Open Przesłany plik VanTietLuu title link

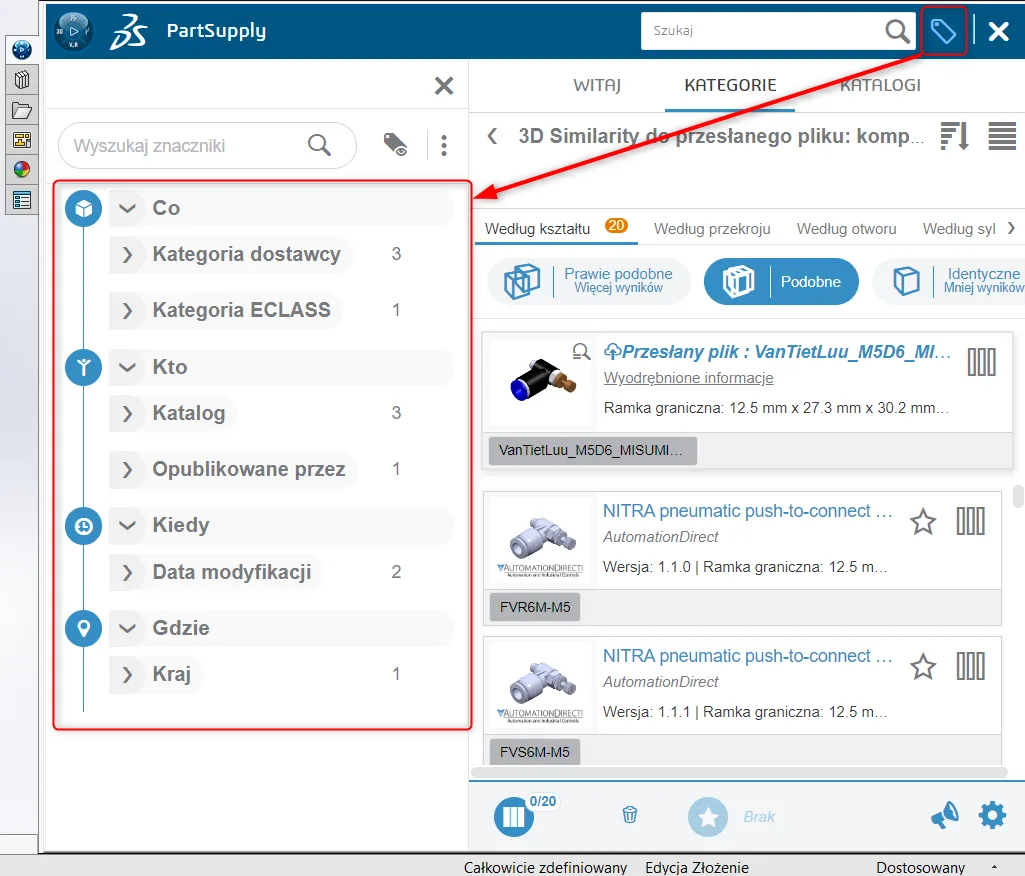pos(777,352)
